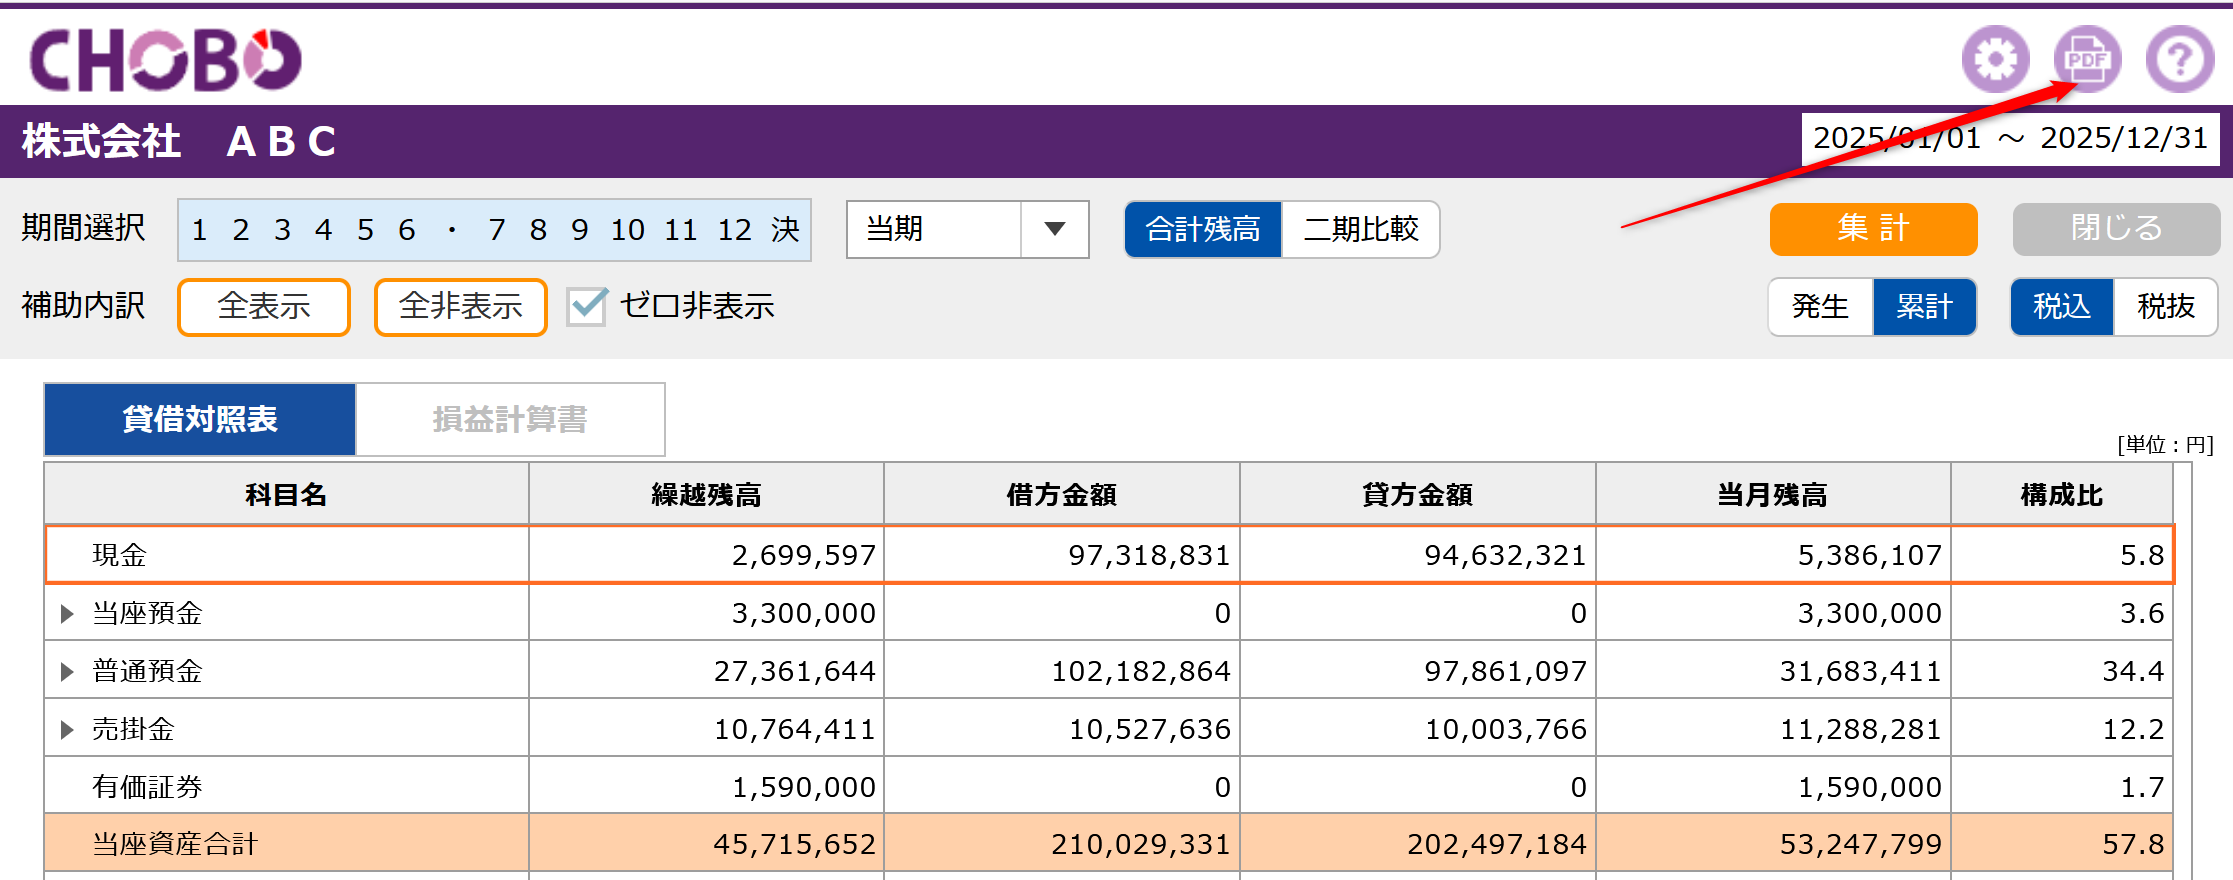Select the 貸借対照表 tab
The height and width of the screenshot is (880, 2233).
point(200,419)
